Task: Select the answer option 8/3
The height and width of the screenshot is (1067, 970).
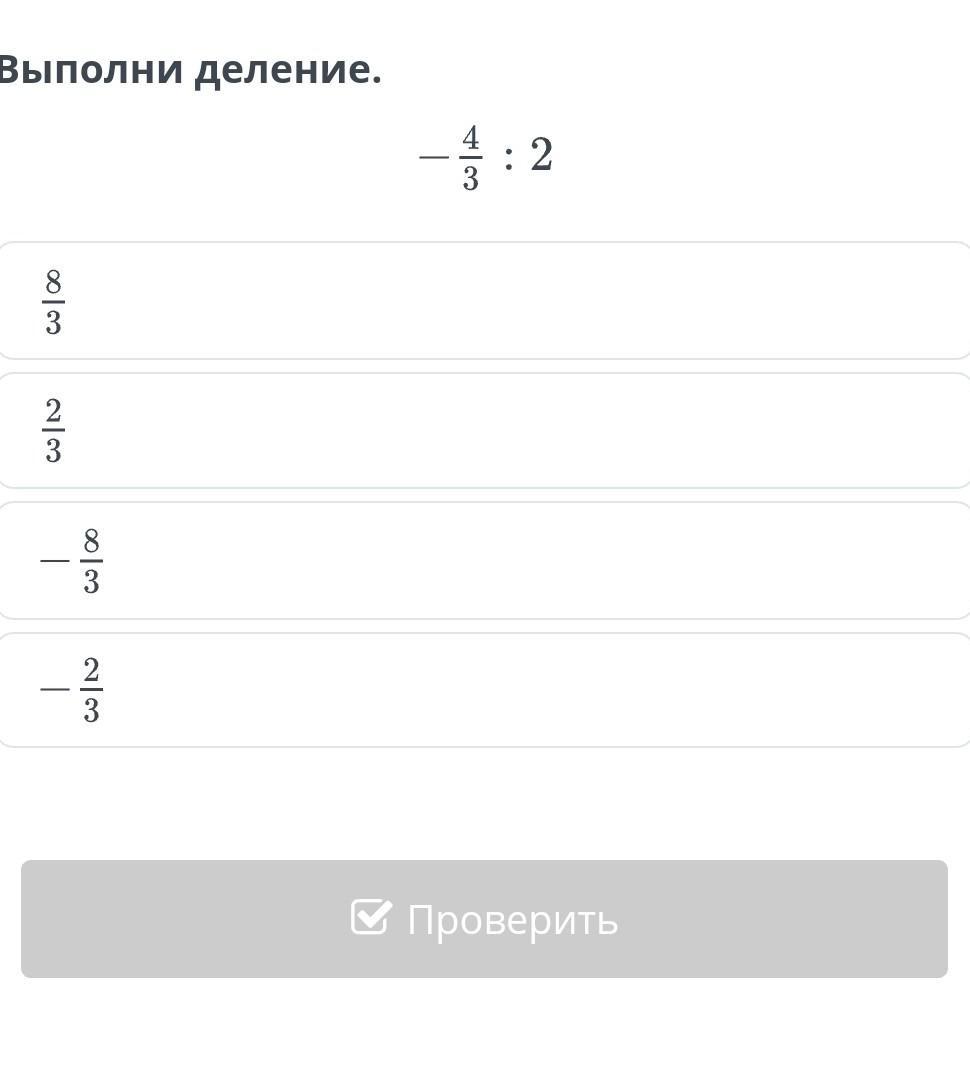Action: (480, 301)
